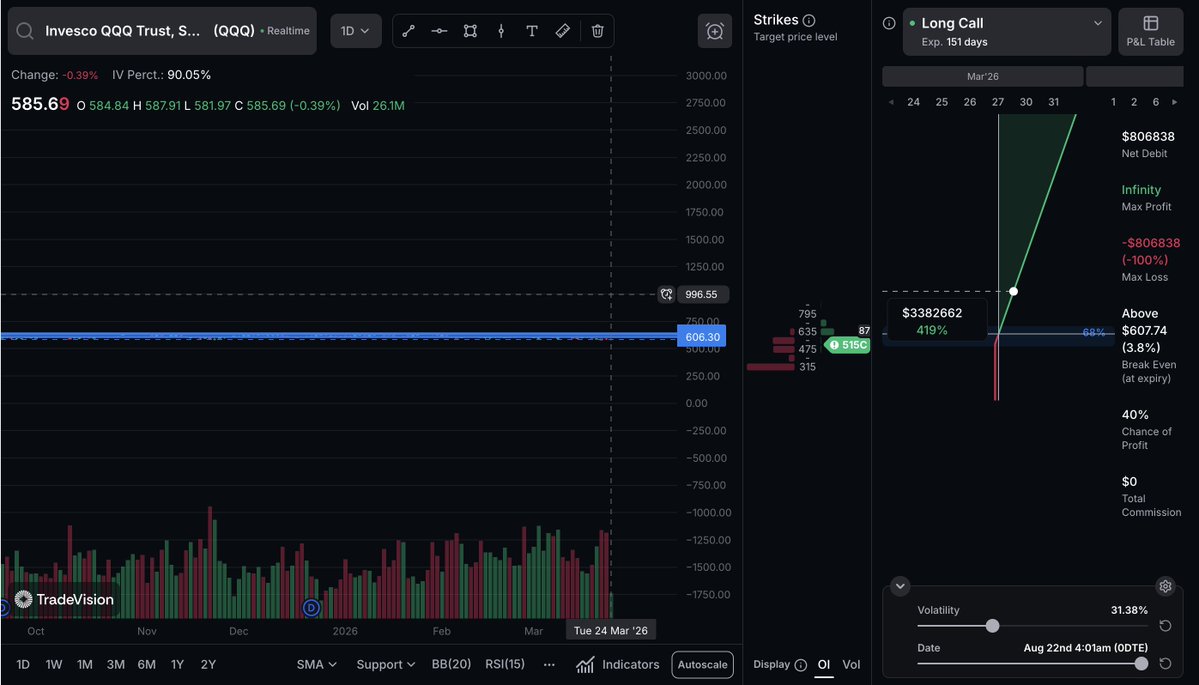The image size is (1199, 685).
Task: Select the rectangle shape drawing tool
Action: point(470,31)
